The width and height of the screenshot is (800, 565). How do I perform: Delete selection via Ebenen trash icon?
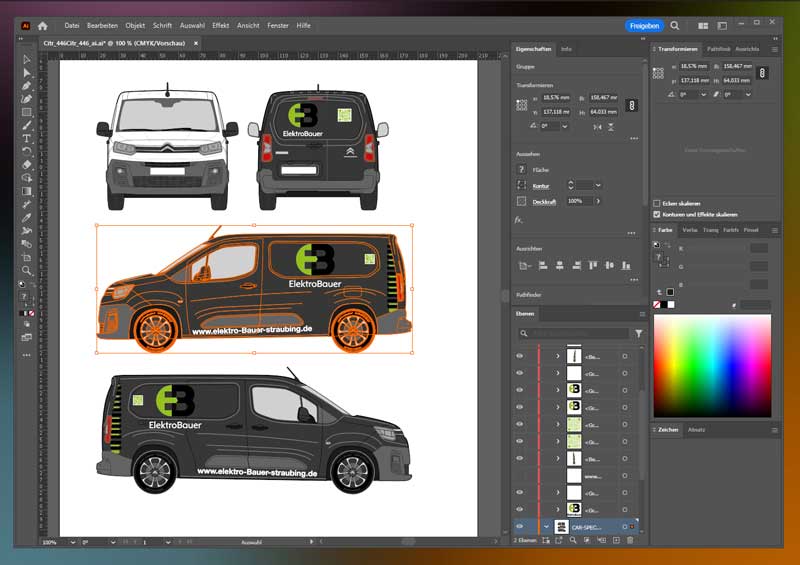(x=629, y=540)
